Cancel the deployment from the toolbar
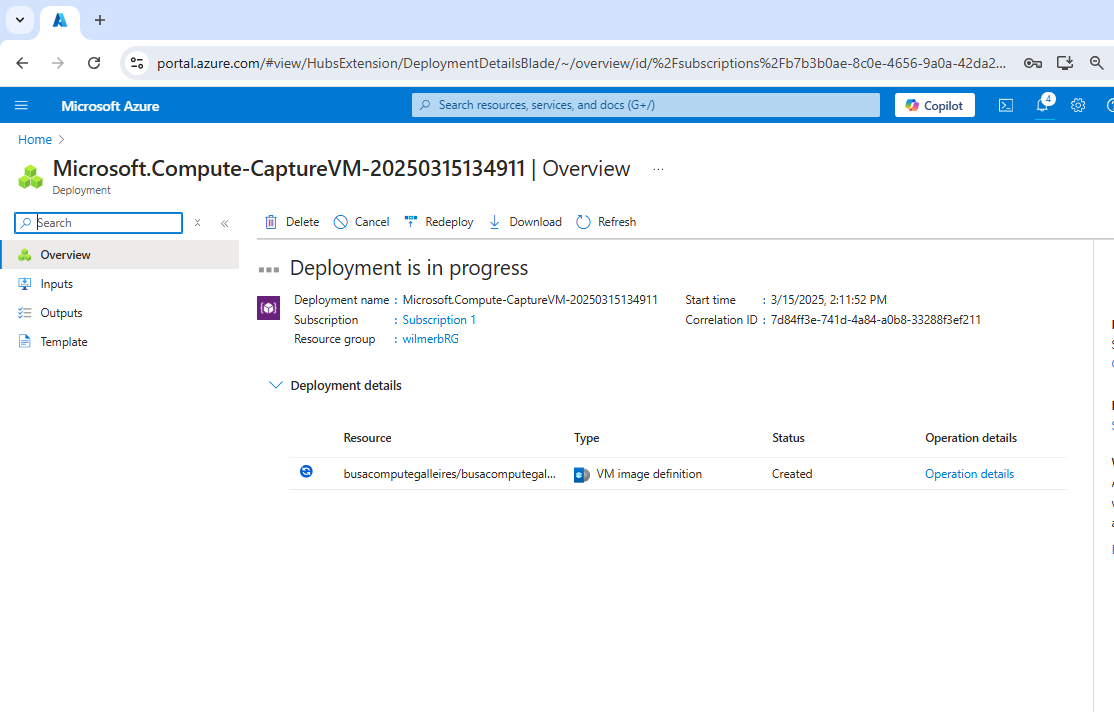 tap(362, 222)
